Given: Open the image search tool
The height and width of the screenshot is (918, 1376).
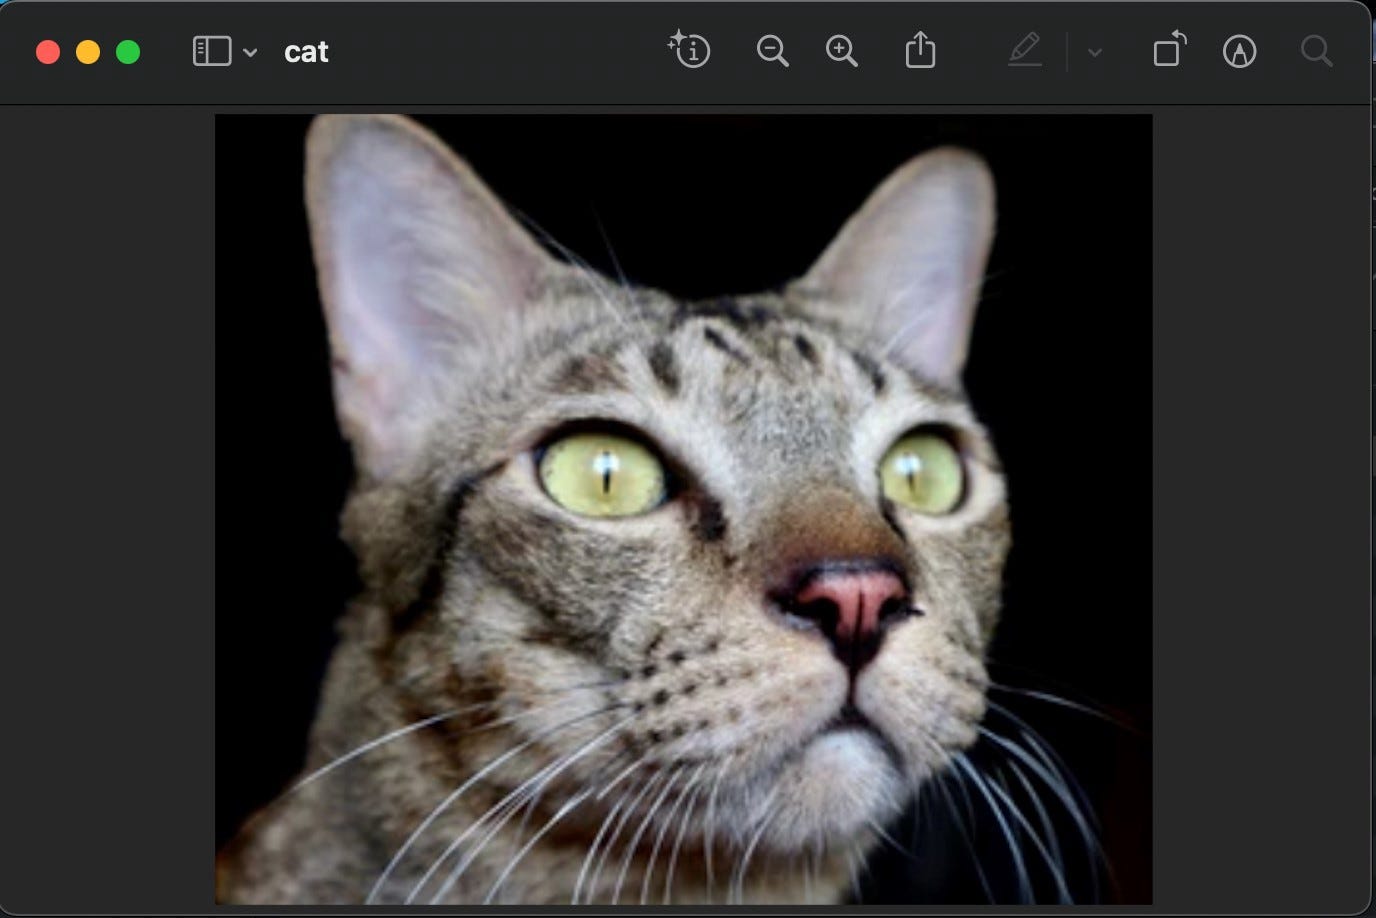Looking at the screenshot, I should click(1317, 51).
